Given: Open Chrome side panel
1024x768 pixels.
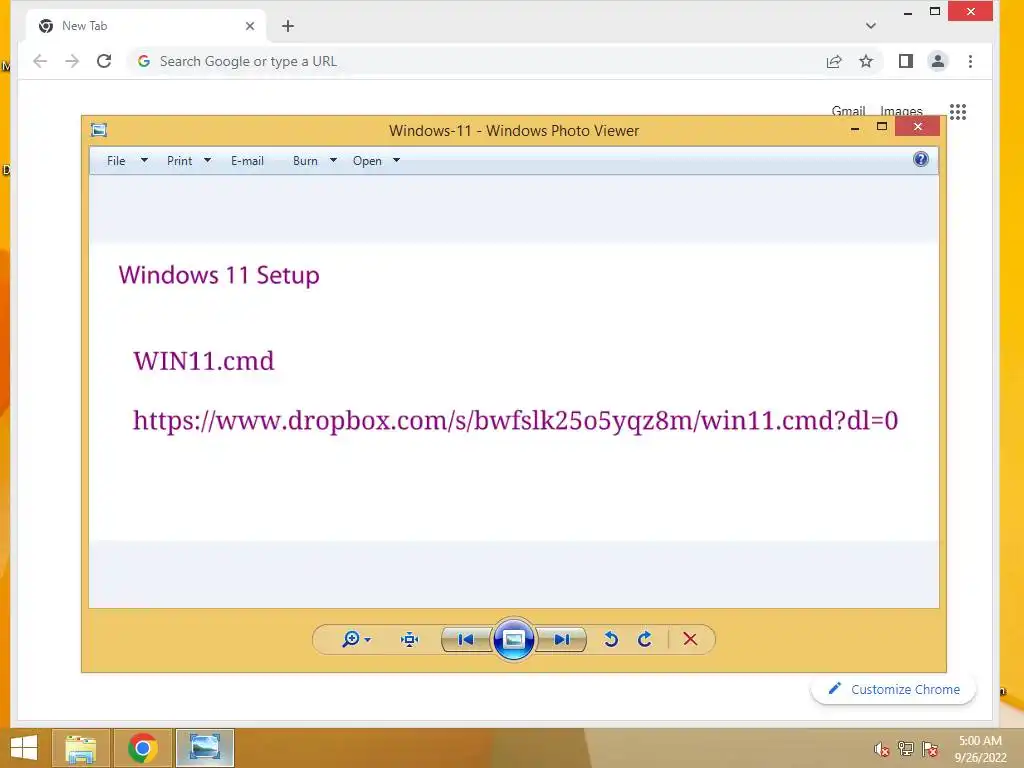Looking at the screenshot, I should coord(905,61).
